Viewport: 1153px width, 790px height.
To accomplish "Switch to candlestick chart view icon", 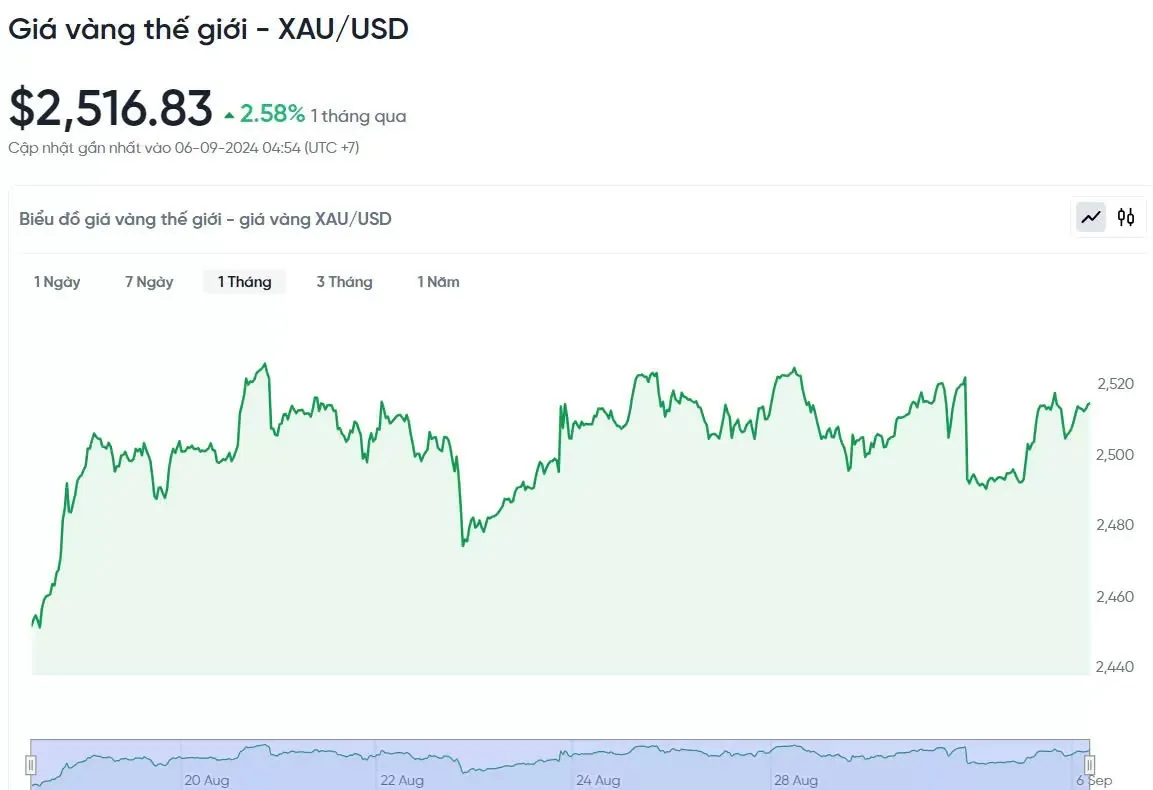I will (1126, 217).
